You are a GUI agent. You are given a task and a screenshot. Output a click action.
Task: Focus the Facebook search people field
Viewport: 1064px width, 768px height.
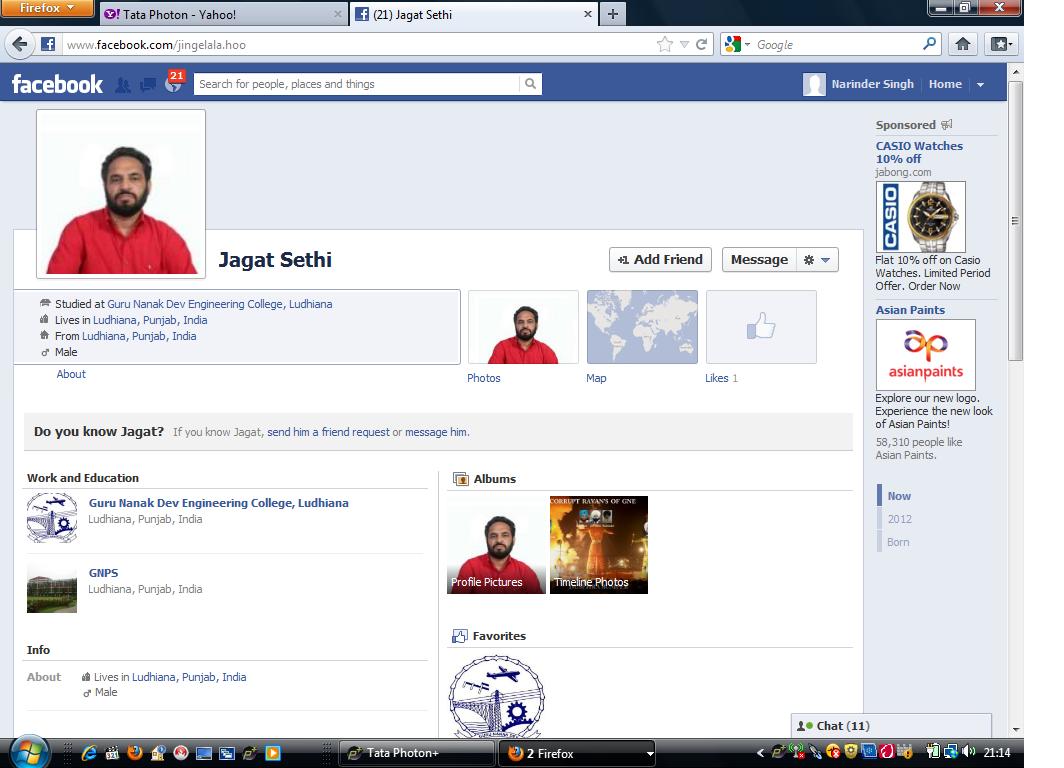tap(357, 84)
